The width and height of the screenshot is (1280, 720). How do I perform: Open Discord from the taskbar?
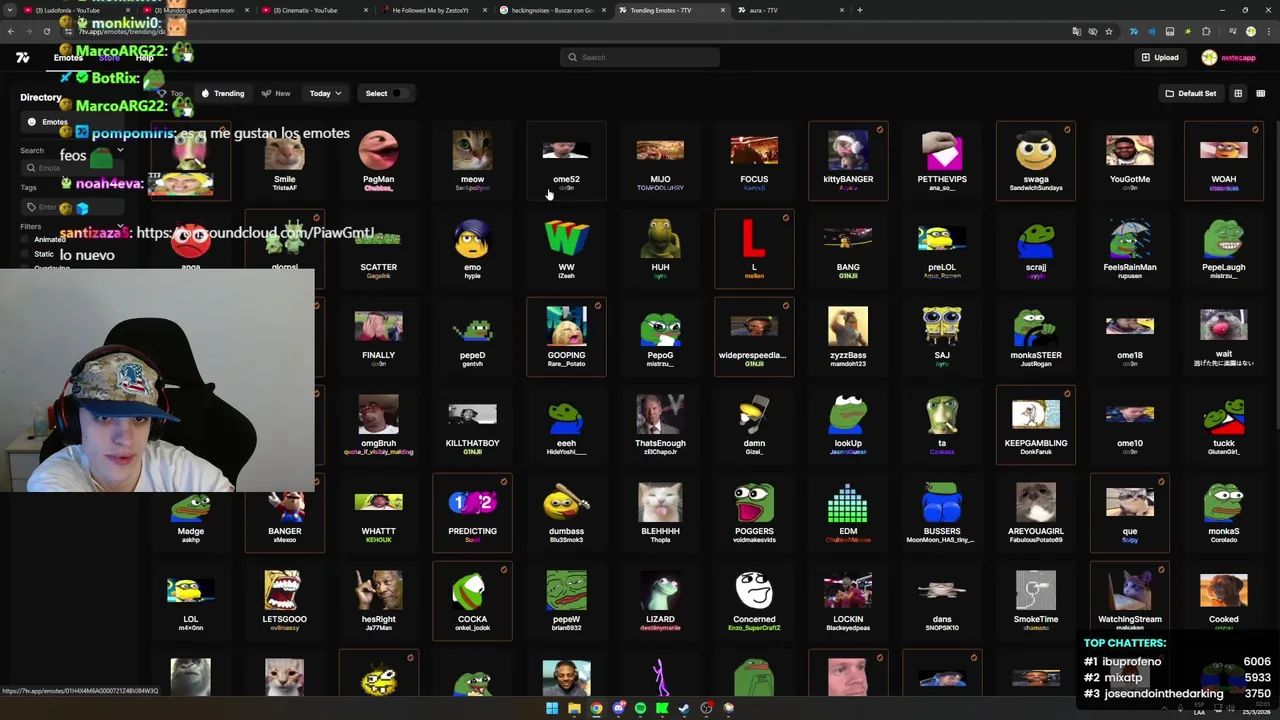[x=618, y=708]
